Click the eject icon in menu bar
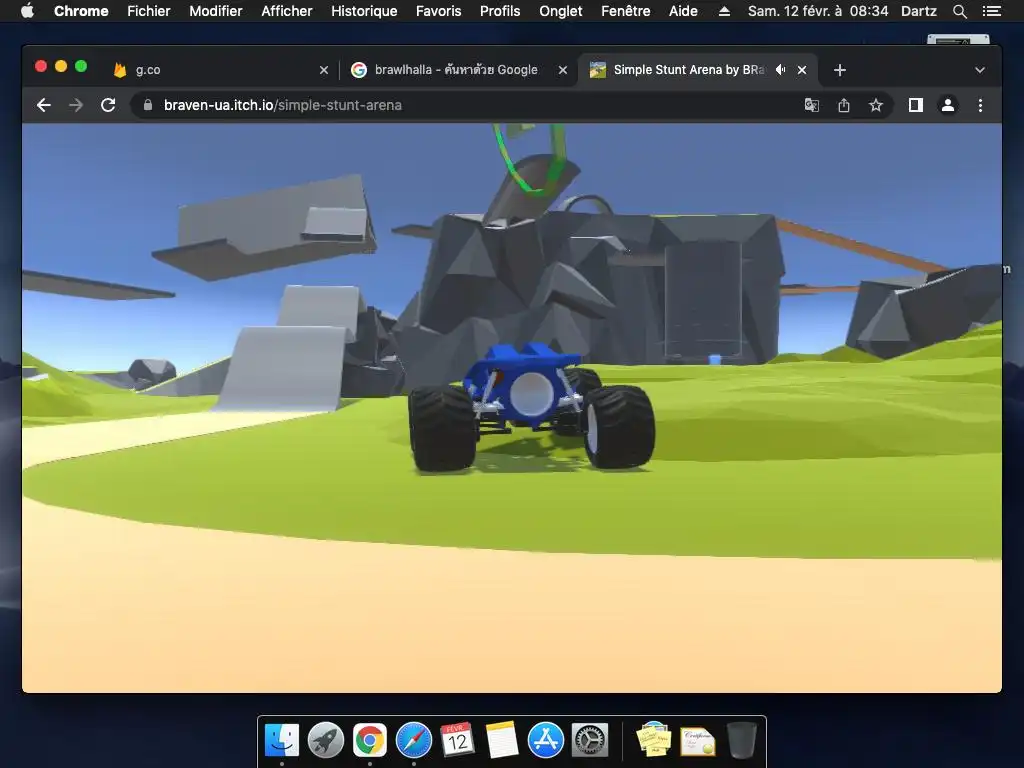The image size is (1024, 768). click(724, 11)
